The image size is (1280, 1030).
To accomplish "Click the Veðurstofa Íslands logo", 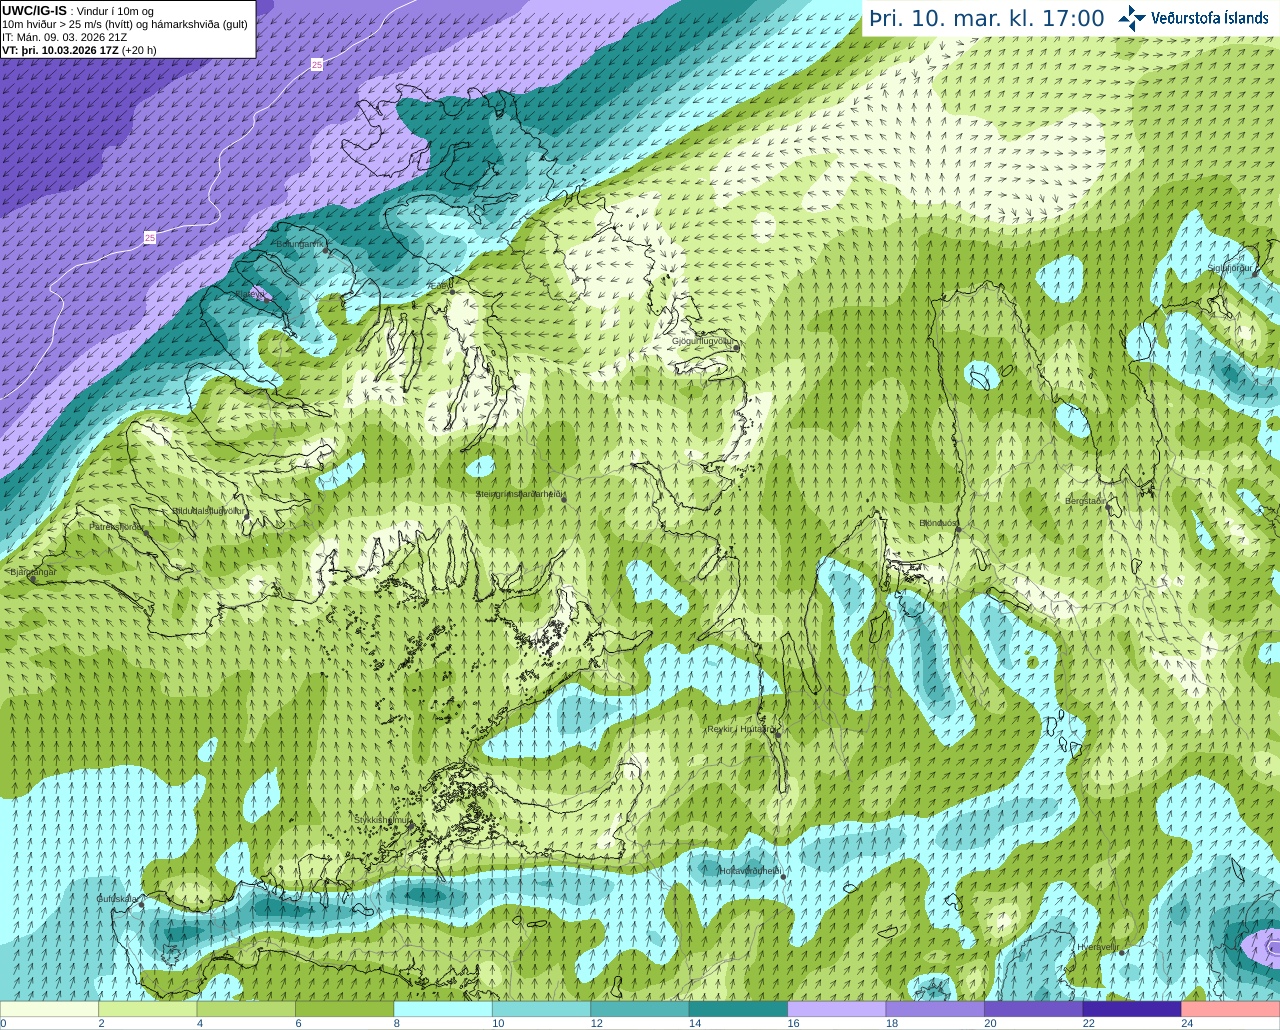I will (x=1193, y=18).
